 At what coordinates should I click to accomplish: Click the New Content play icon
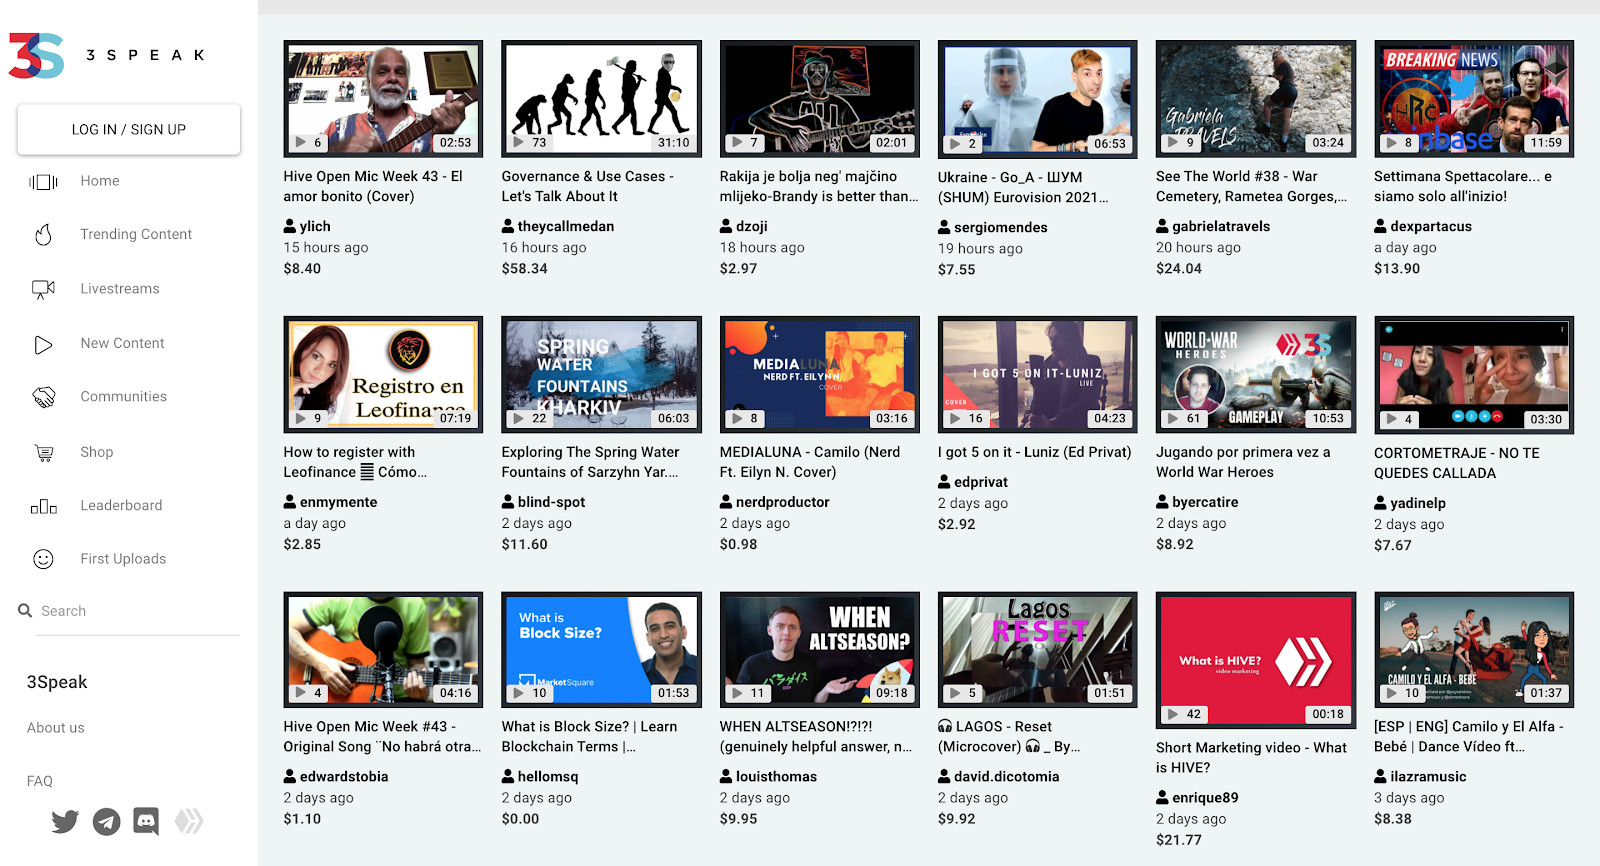tap(43, 344)
